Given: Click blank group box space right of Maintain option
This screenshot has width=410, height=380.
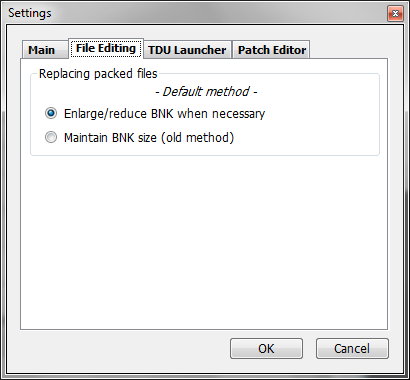Looking at the screenshot, I should (x=305, y=138).
